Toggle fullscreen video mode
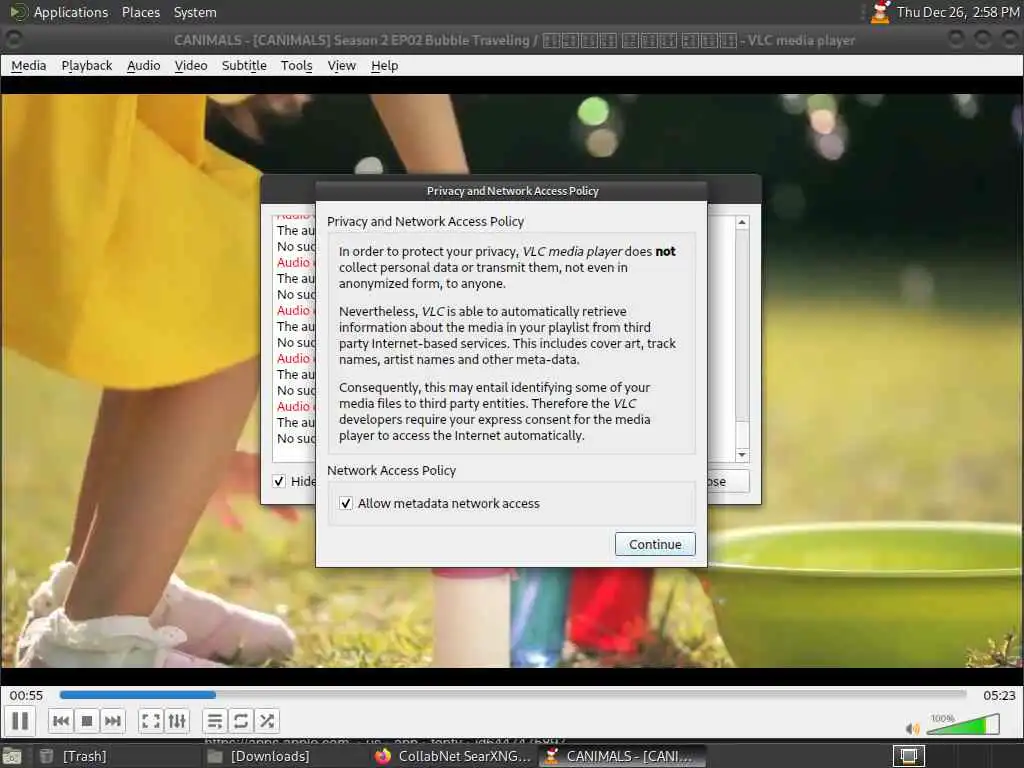 point(151,721)
